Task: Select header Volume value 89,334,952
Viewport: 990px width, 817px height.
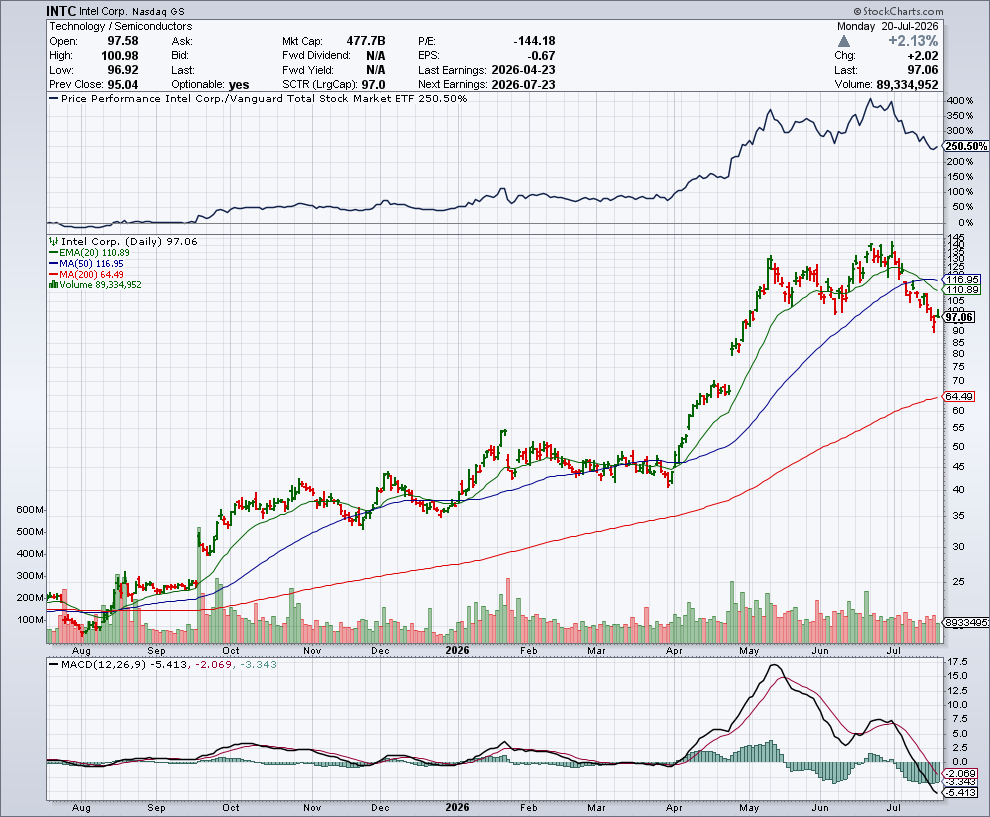Action: (x=907, y=85)
